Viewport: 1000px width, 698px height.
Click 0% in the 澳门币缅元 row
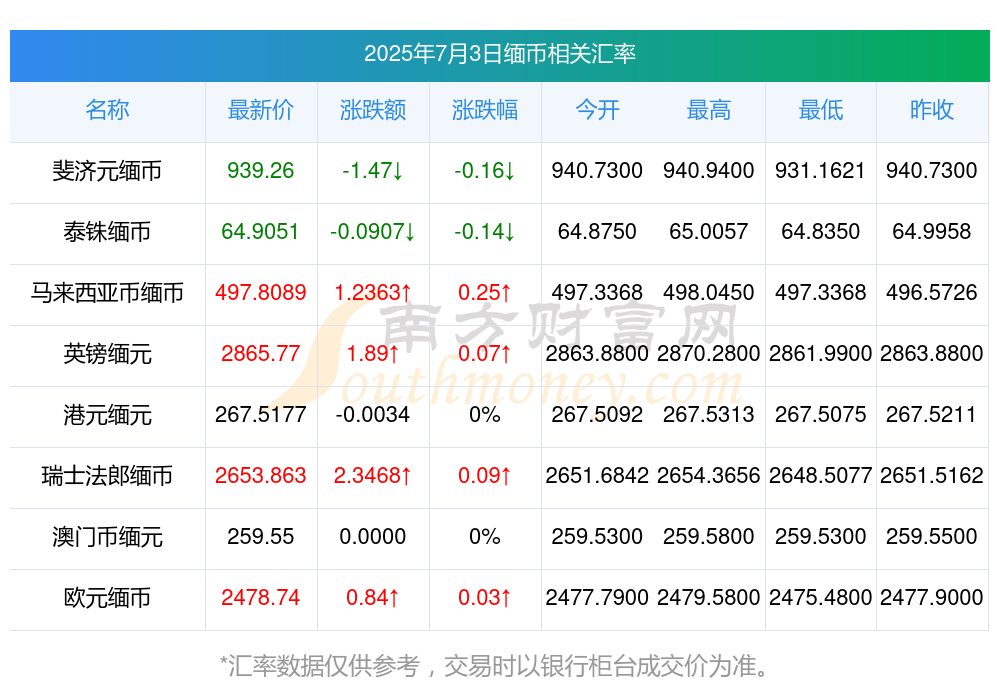[485, 536]
